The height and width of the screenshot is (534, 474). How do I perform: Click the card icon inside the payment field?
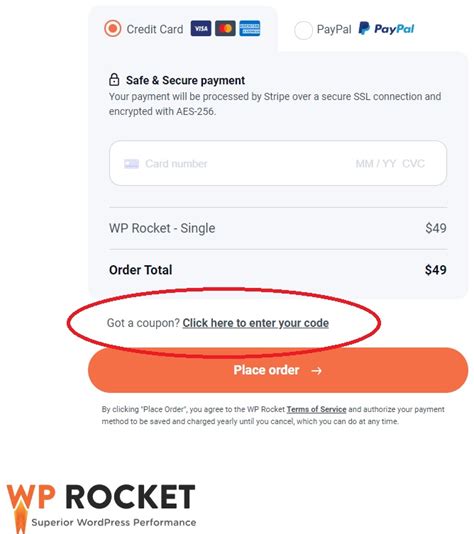click(x=131, y=164)
